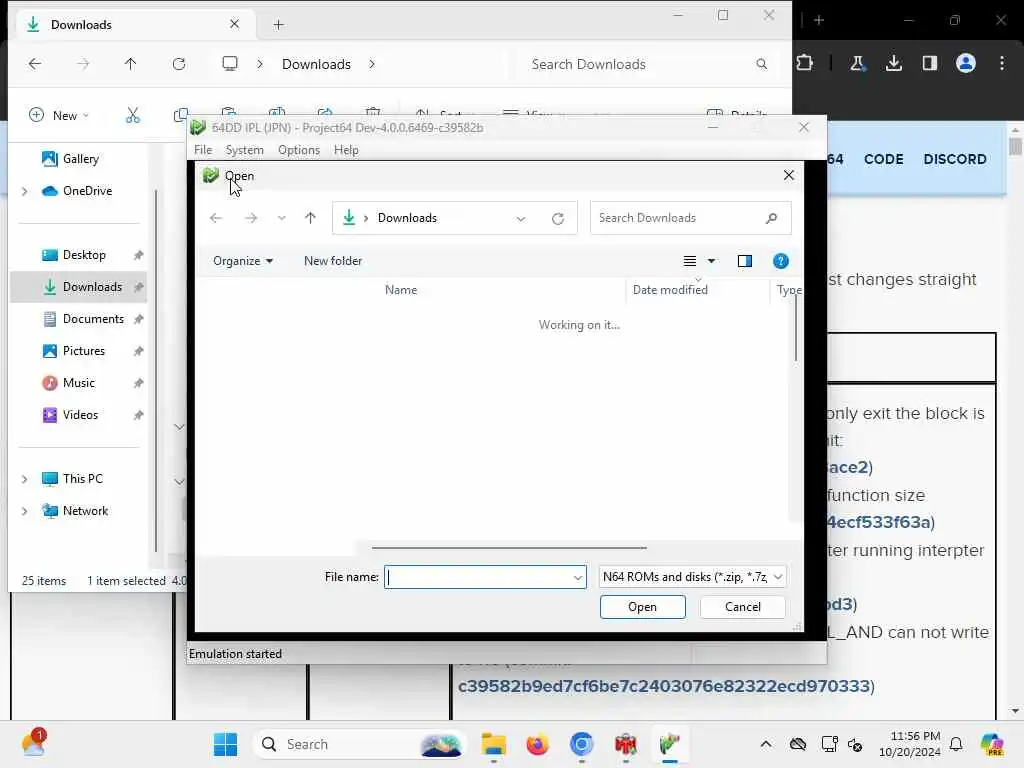Sort by Name column header
Viewport: 1024px width, 768px height.
click(401, 290)
